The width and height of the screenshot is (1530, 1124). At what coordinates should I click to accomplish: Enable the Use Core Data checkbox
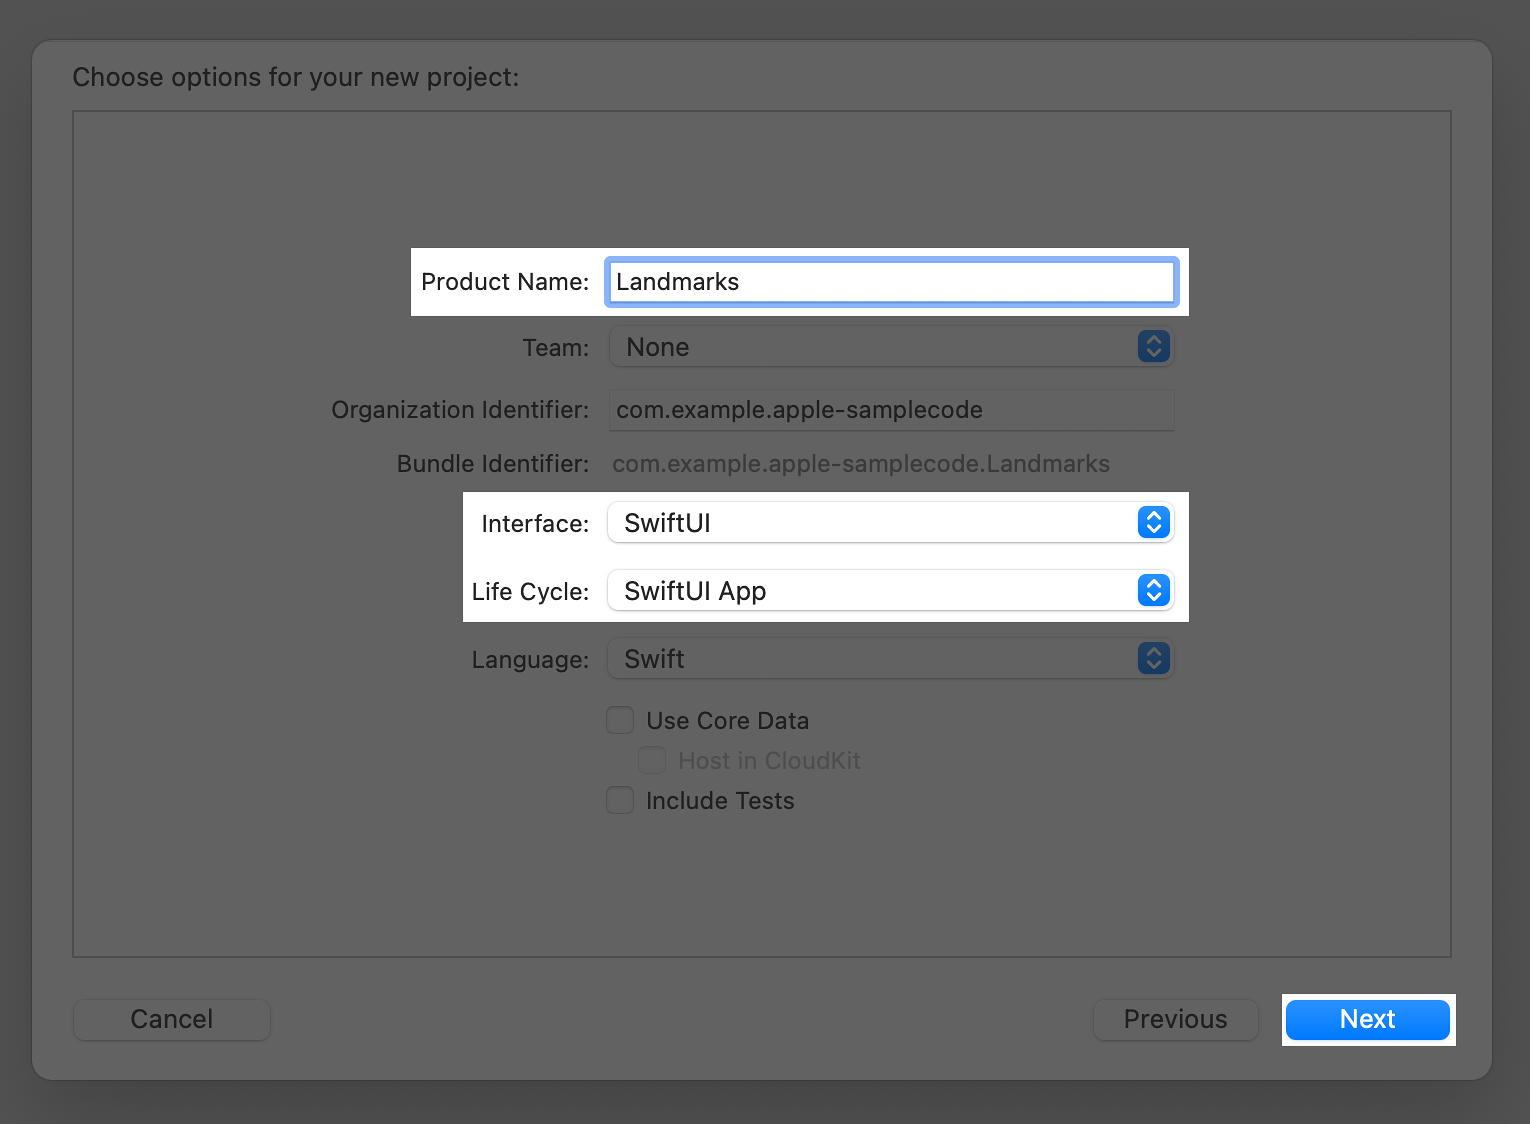coord(620,720)
